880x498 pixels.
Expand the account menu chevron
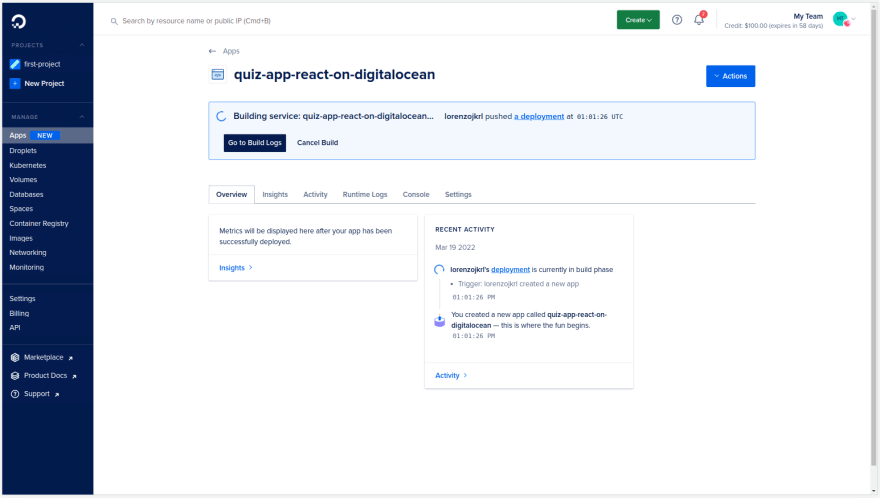(x=853, y=19)
